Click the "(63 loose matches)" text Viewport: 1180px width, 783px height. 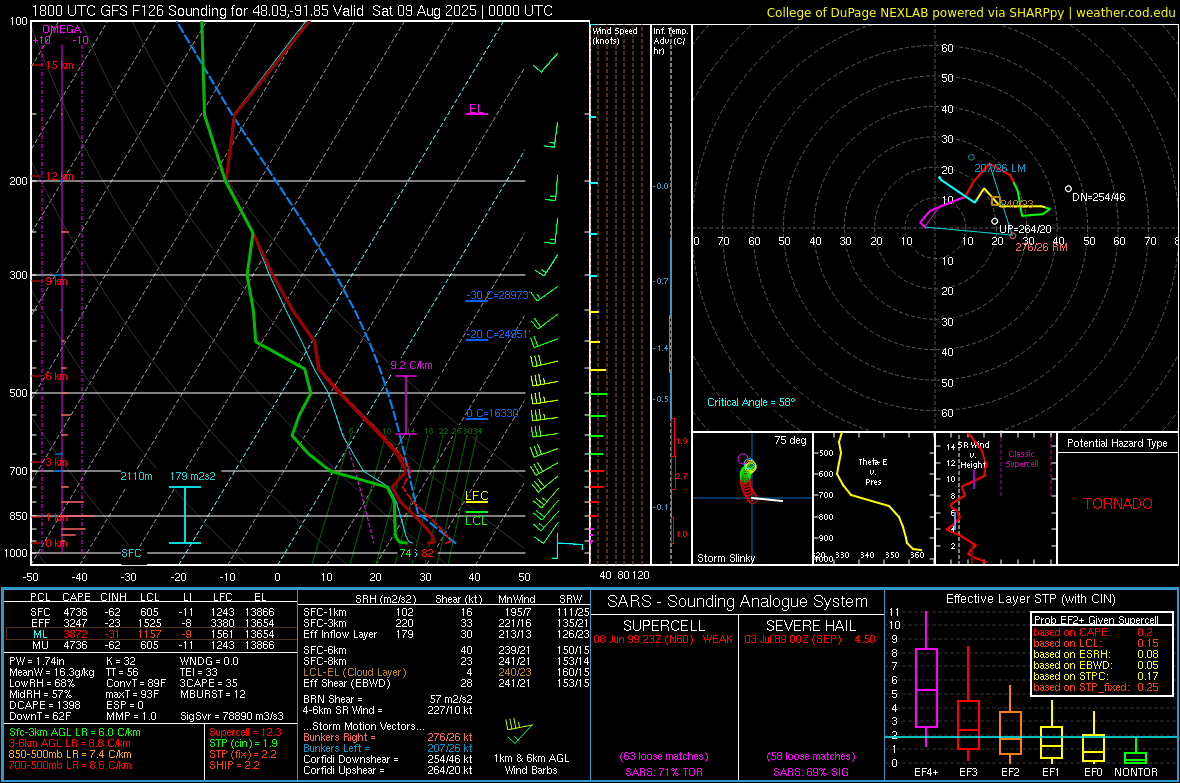pyautogui.click(x=664, y=756)
